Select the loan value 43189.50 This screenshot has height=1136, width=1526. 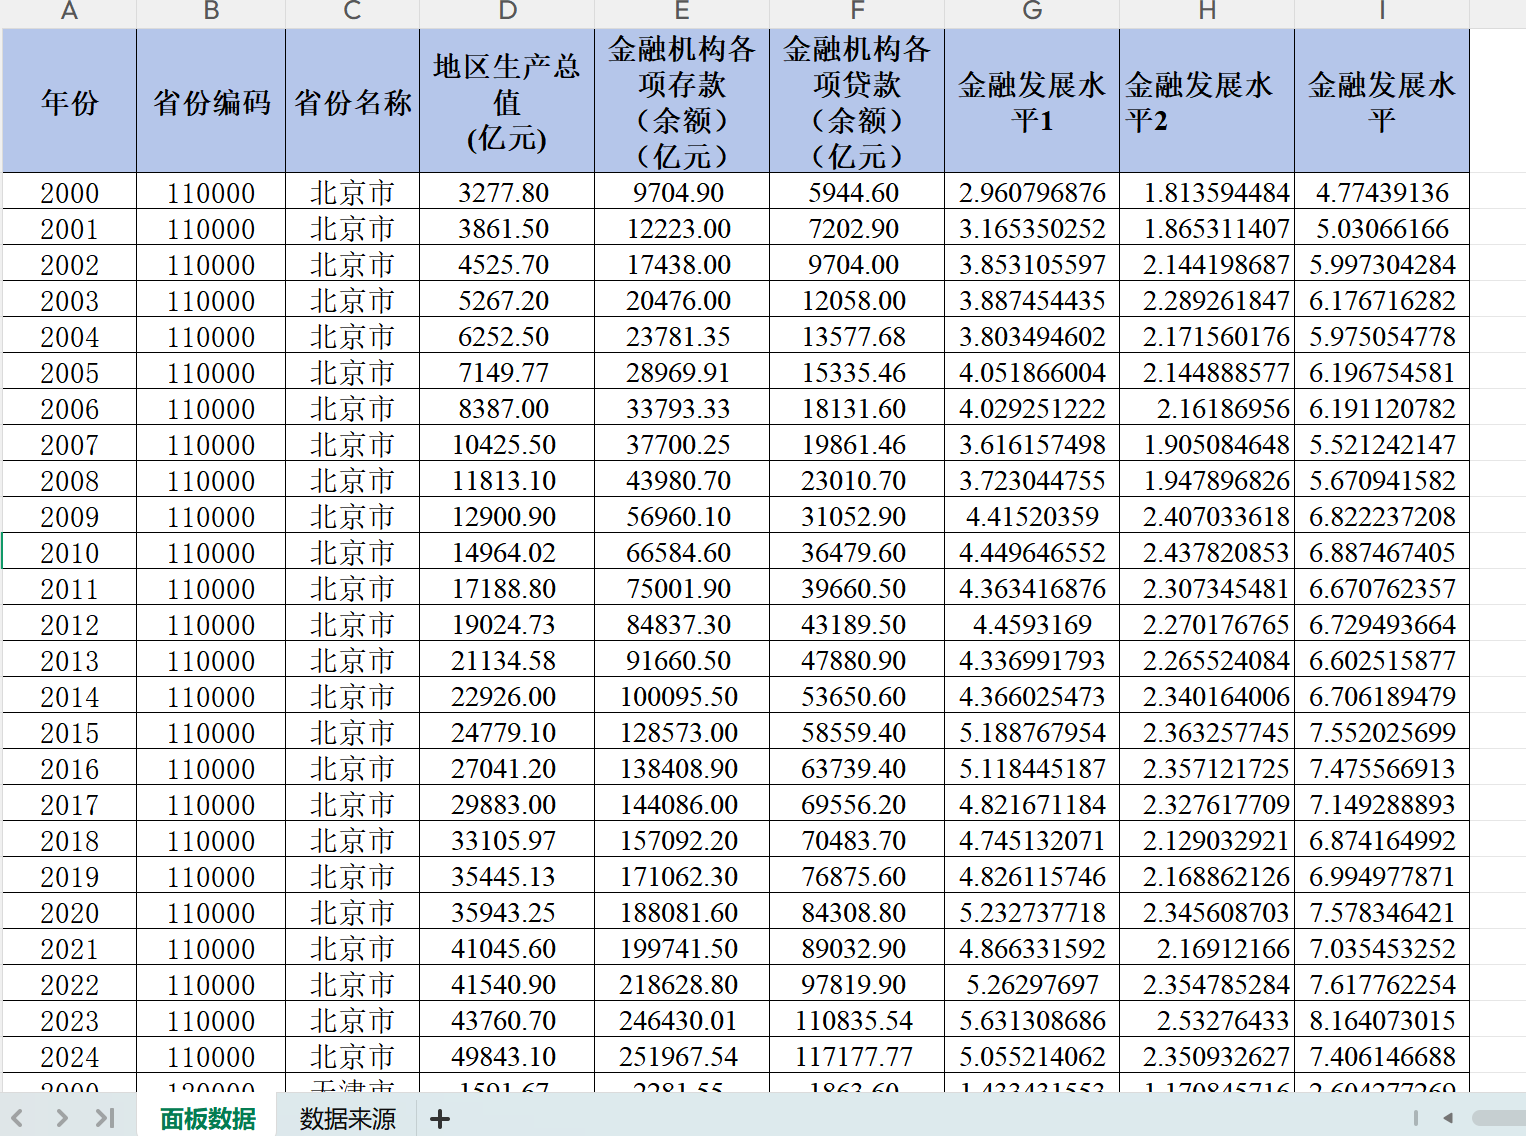[857, 624]
